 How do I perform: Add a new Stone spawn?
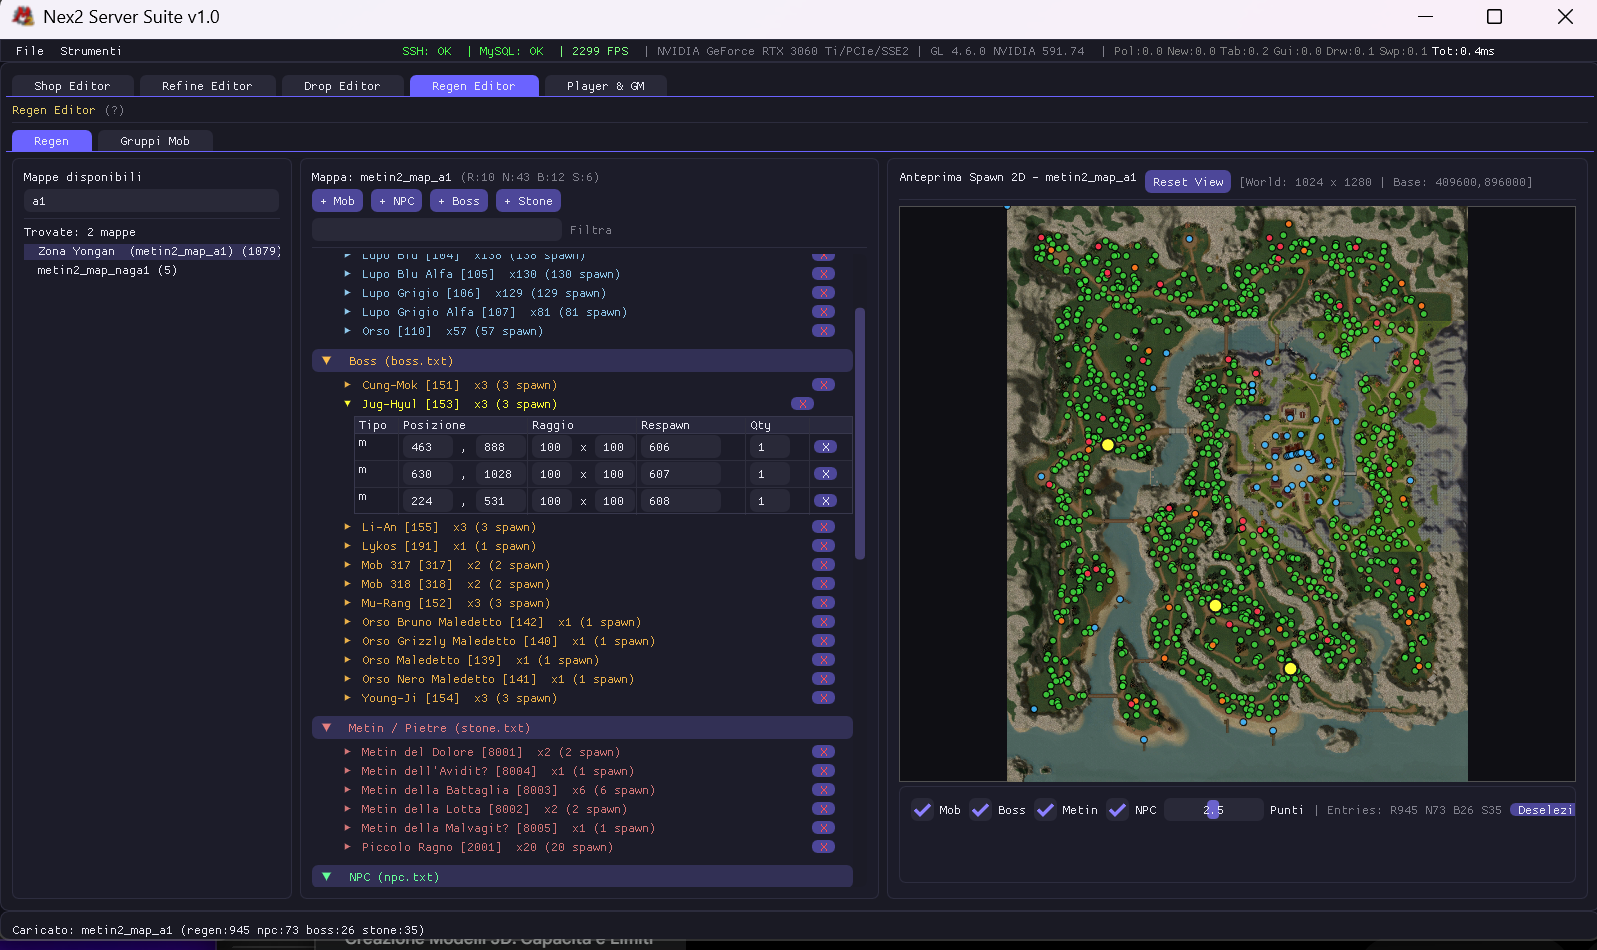tap(528, 201)
